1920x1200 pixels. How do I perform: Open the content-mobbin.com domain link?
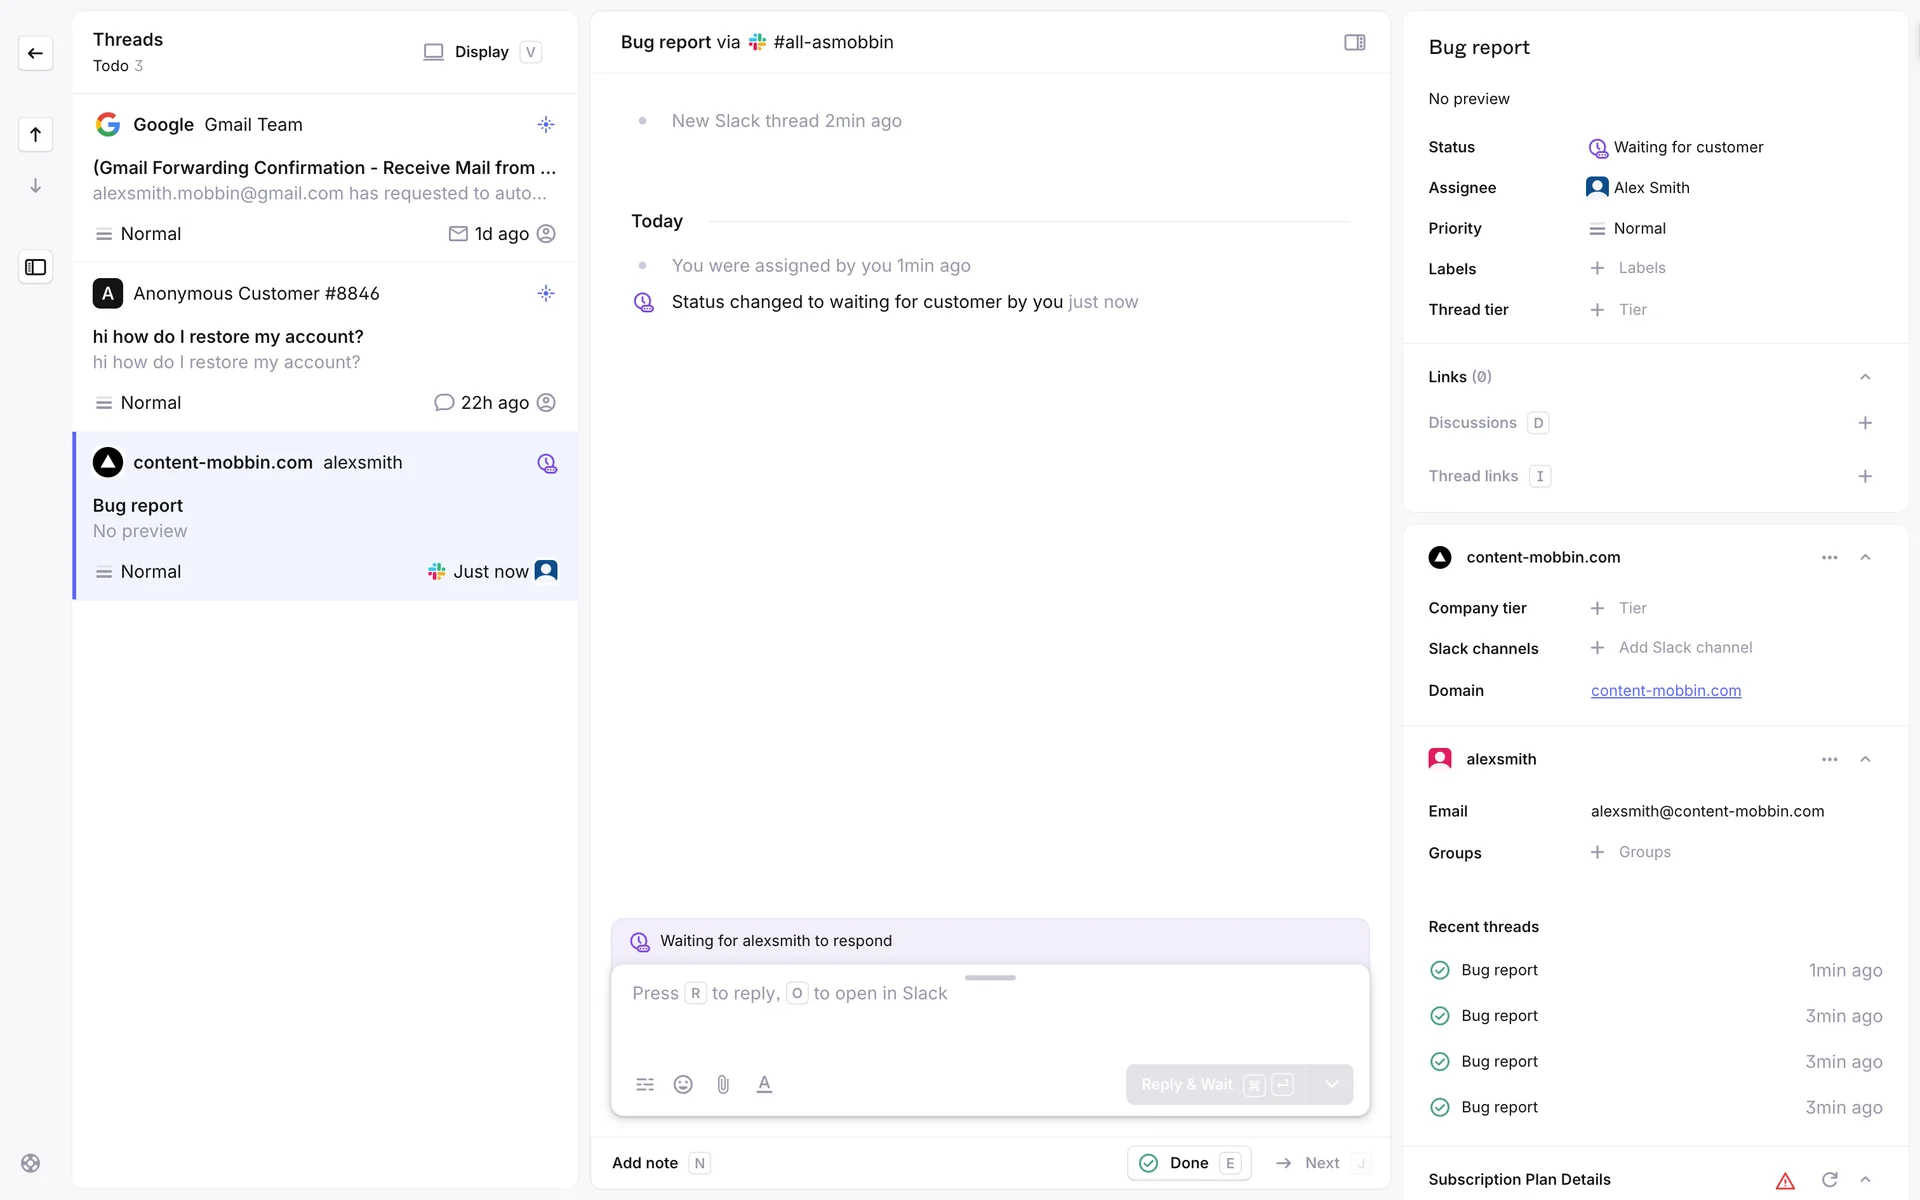1665,690
